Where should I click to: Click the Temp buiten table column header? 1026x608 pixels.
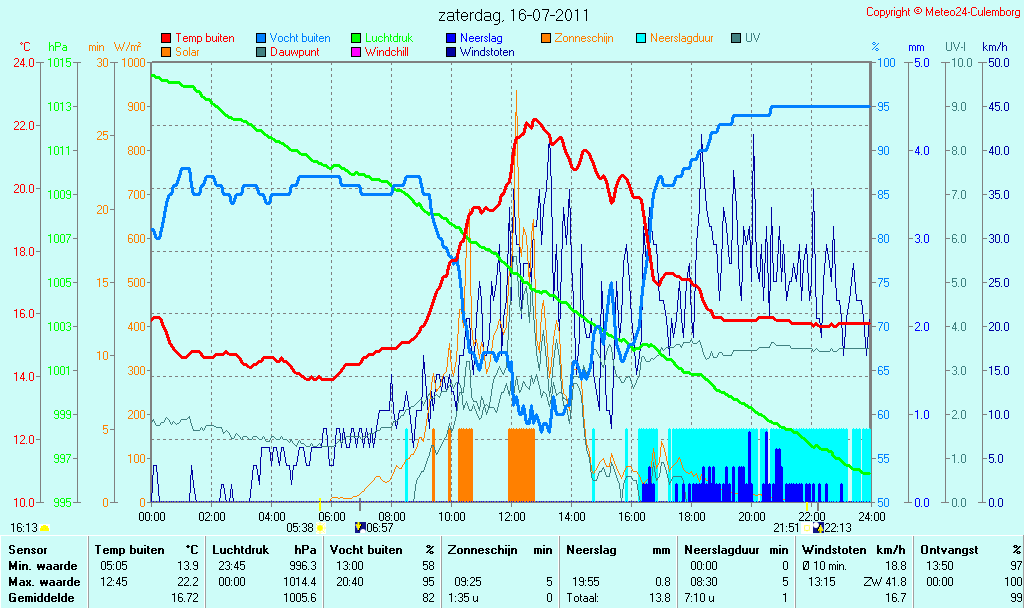[x=130, y=550]
